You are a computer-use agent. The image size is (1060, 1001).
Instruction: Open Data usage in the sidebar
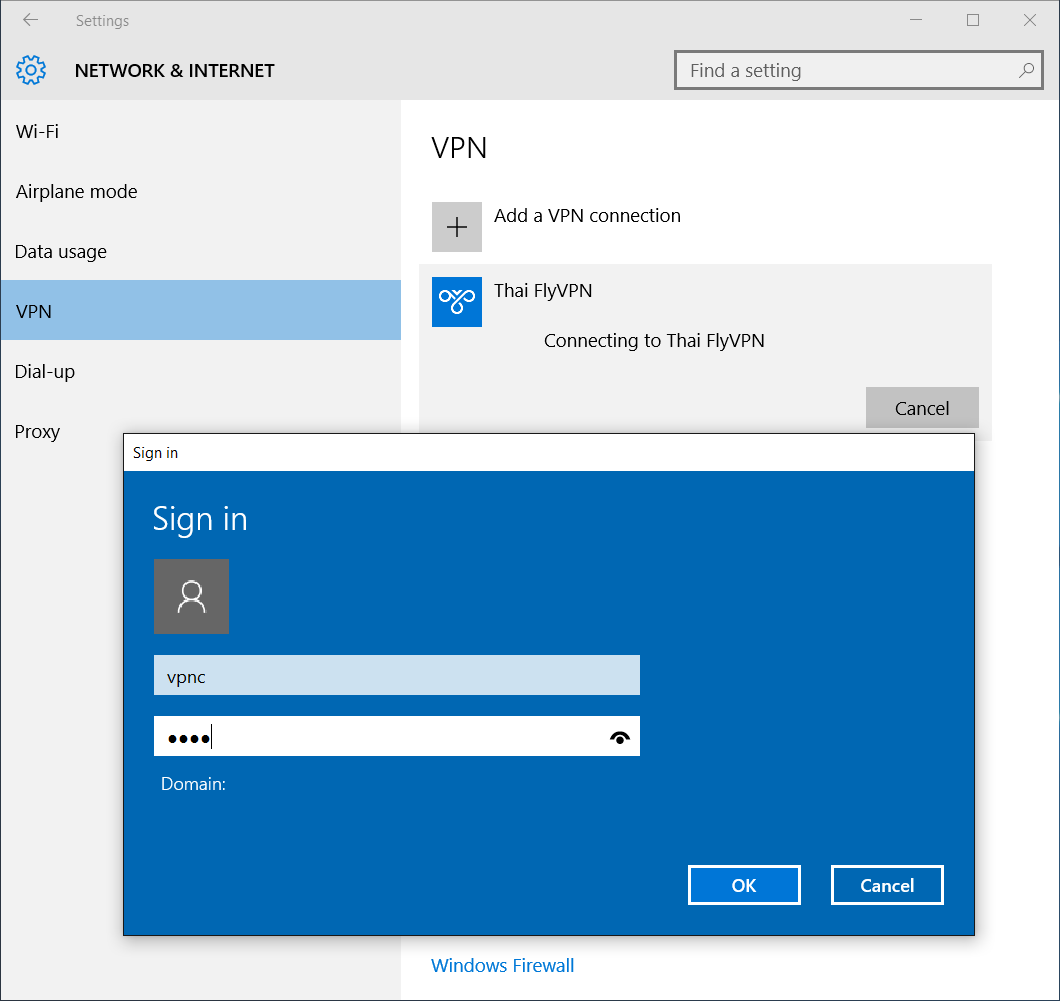click(61, 252)
